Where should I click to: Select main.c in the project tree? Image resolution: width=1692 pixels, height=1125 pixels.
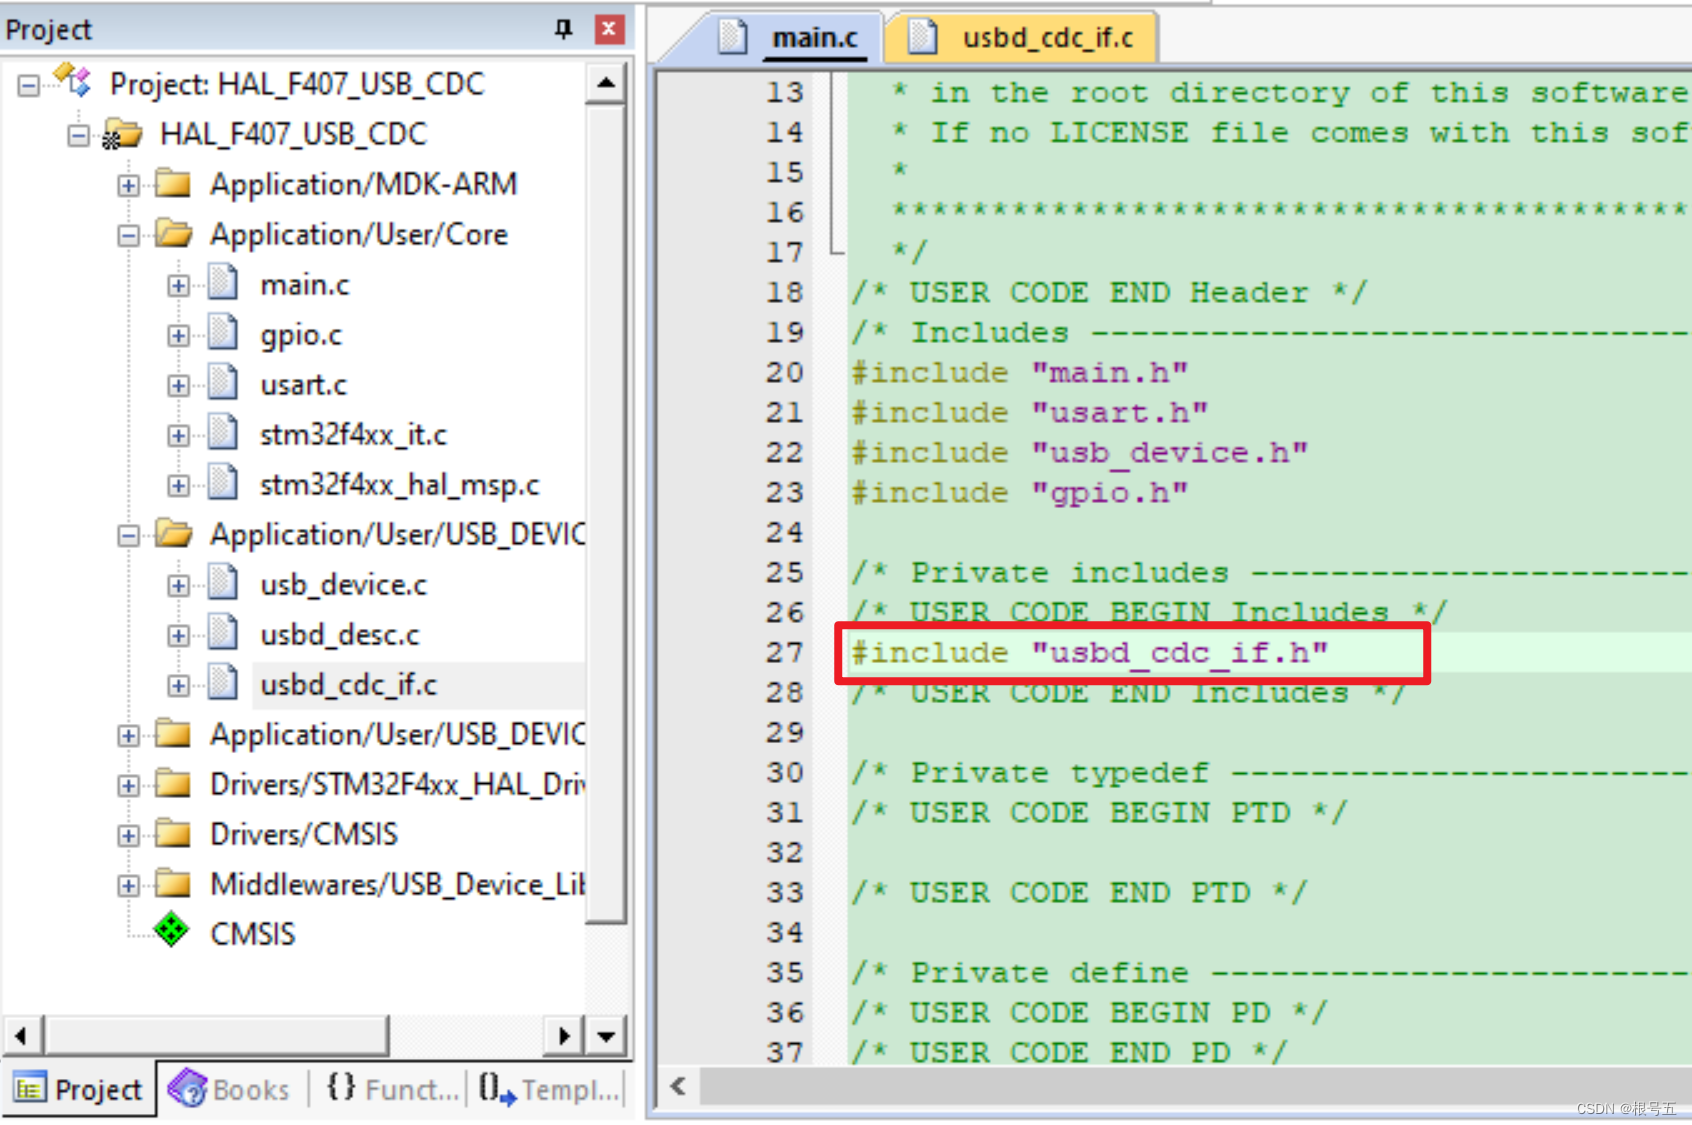tap(305, 285)
